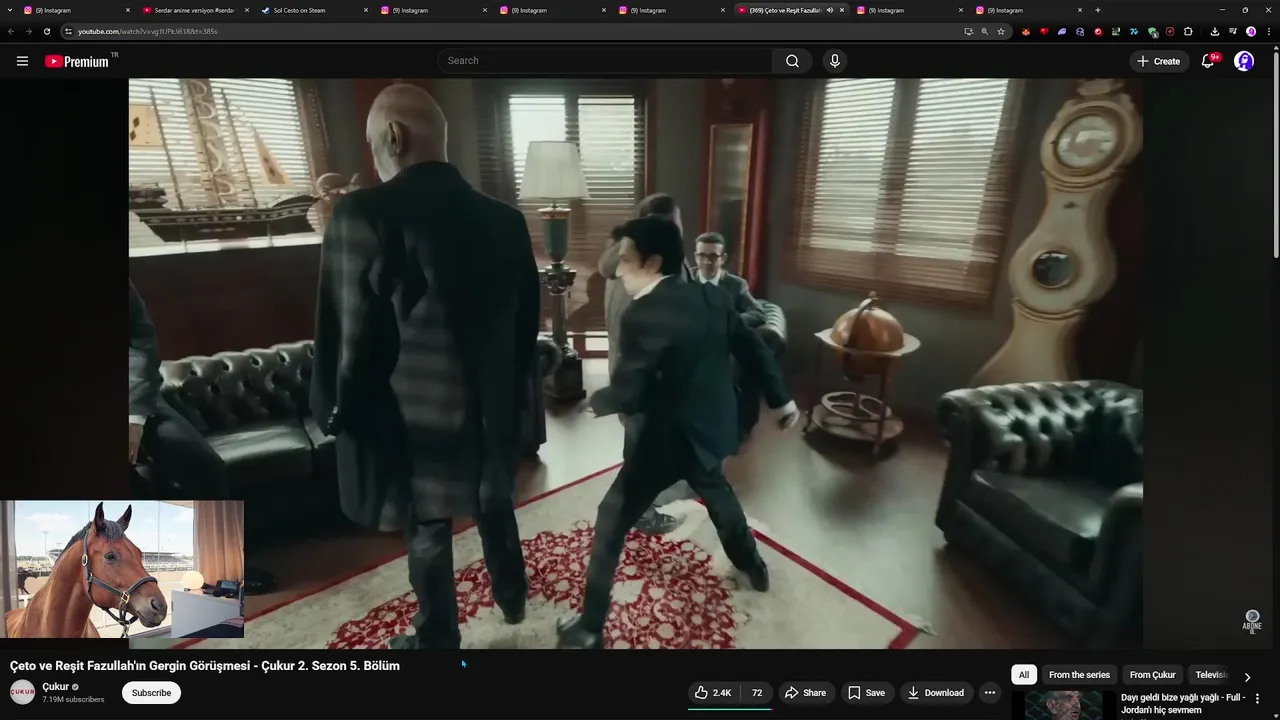This screenshot has height=720, width=1280.
Task: Close the Sol Cesto on Steam tab
Action: (x=365, y=10)
